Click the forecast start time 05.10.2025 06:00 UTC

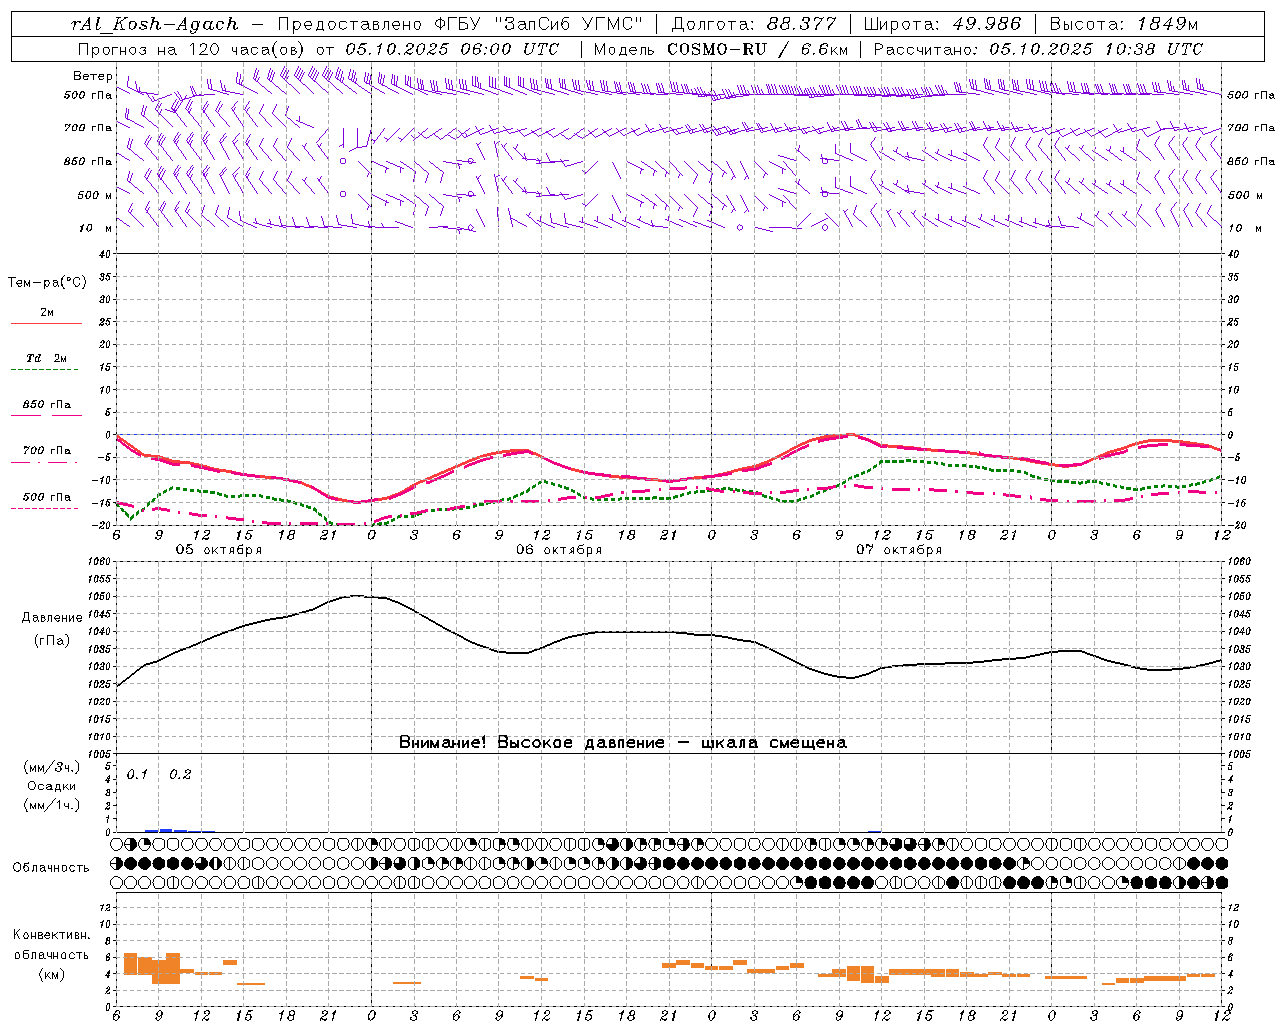pos(453,49)
